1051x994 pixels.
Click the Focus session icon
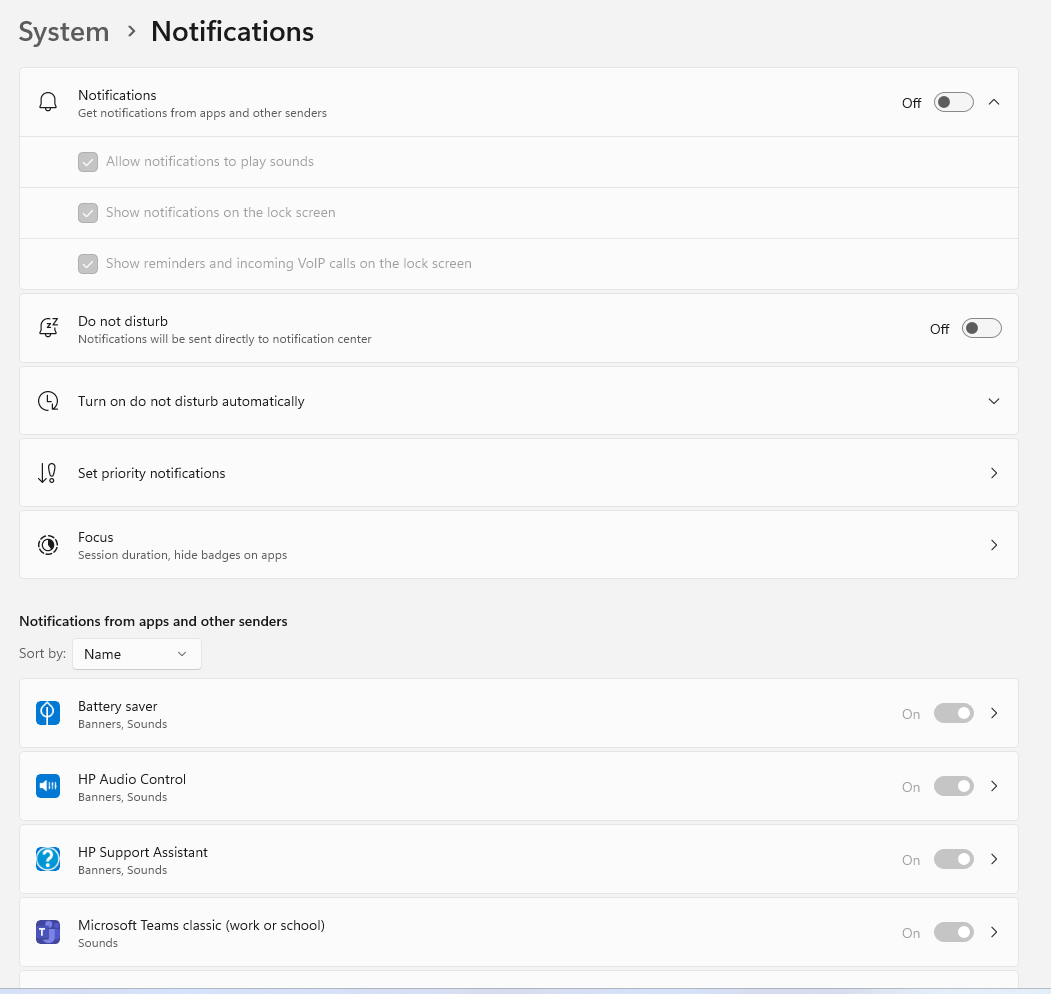point(48,545)
